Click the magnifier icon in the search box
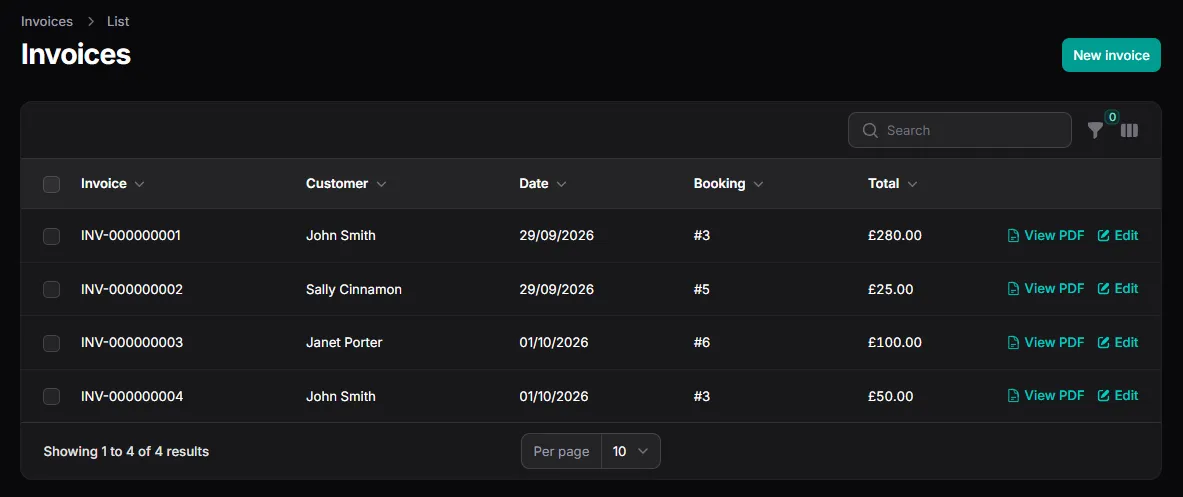Image resolution: width=1183 pixels, height=497 pixels. click(x=870, y=130)
